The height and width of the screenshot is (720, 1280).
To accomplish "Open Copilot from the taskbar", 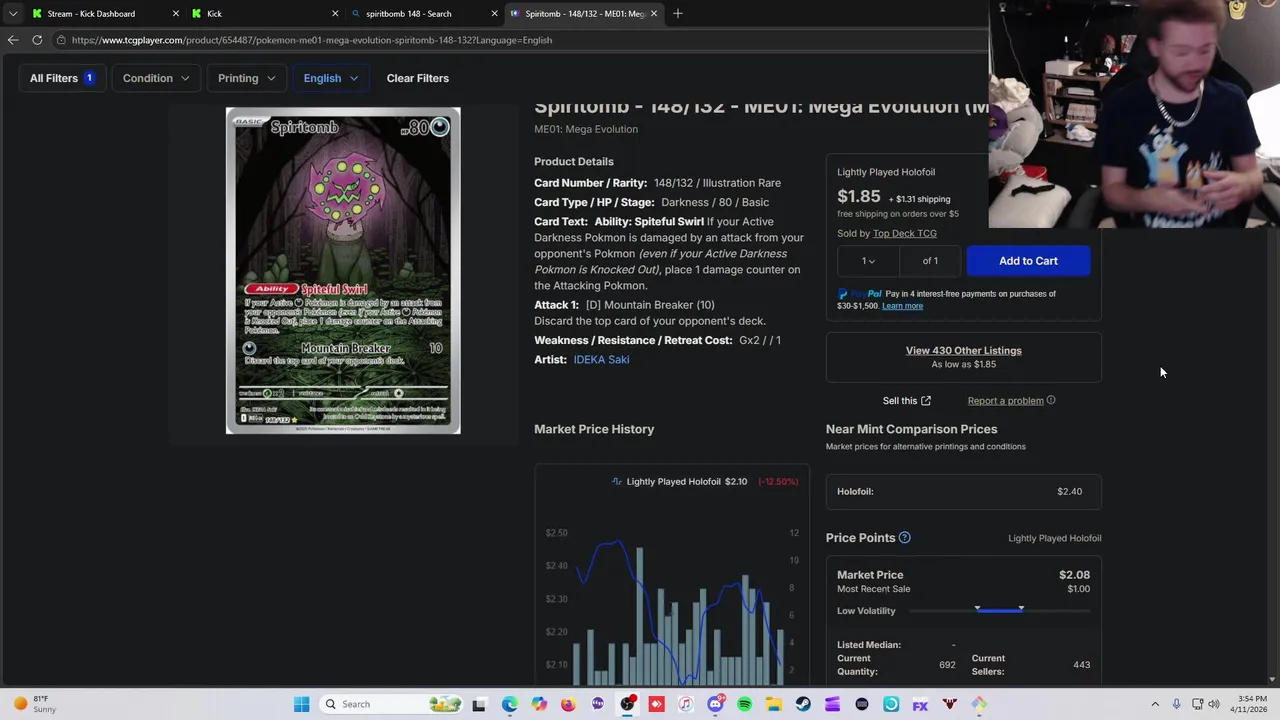I will pyautogui.click(x=539, y=704).
